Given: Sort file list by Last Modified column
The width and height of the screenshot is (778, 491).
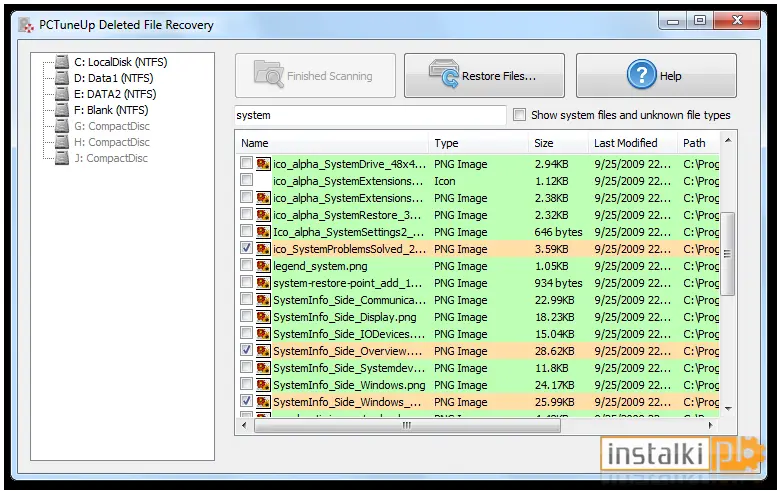Looking at the screenshot, I should (632, 143).
